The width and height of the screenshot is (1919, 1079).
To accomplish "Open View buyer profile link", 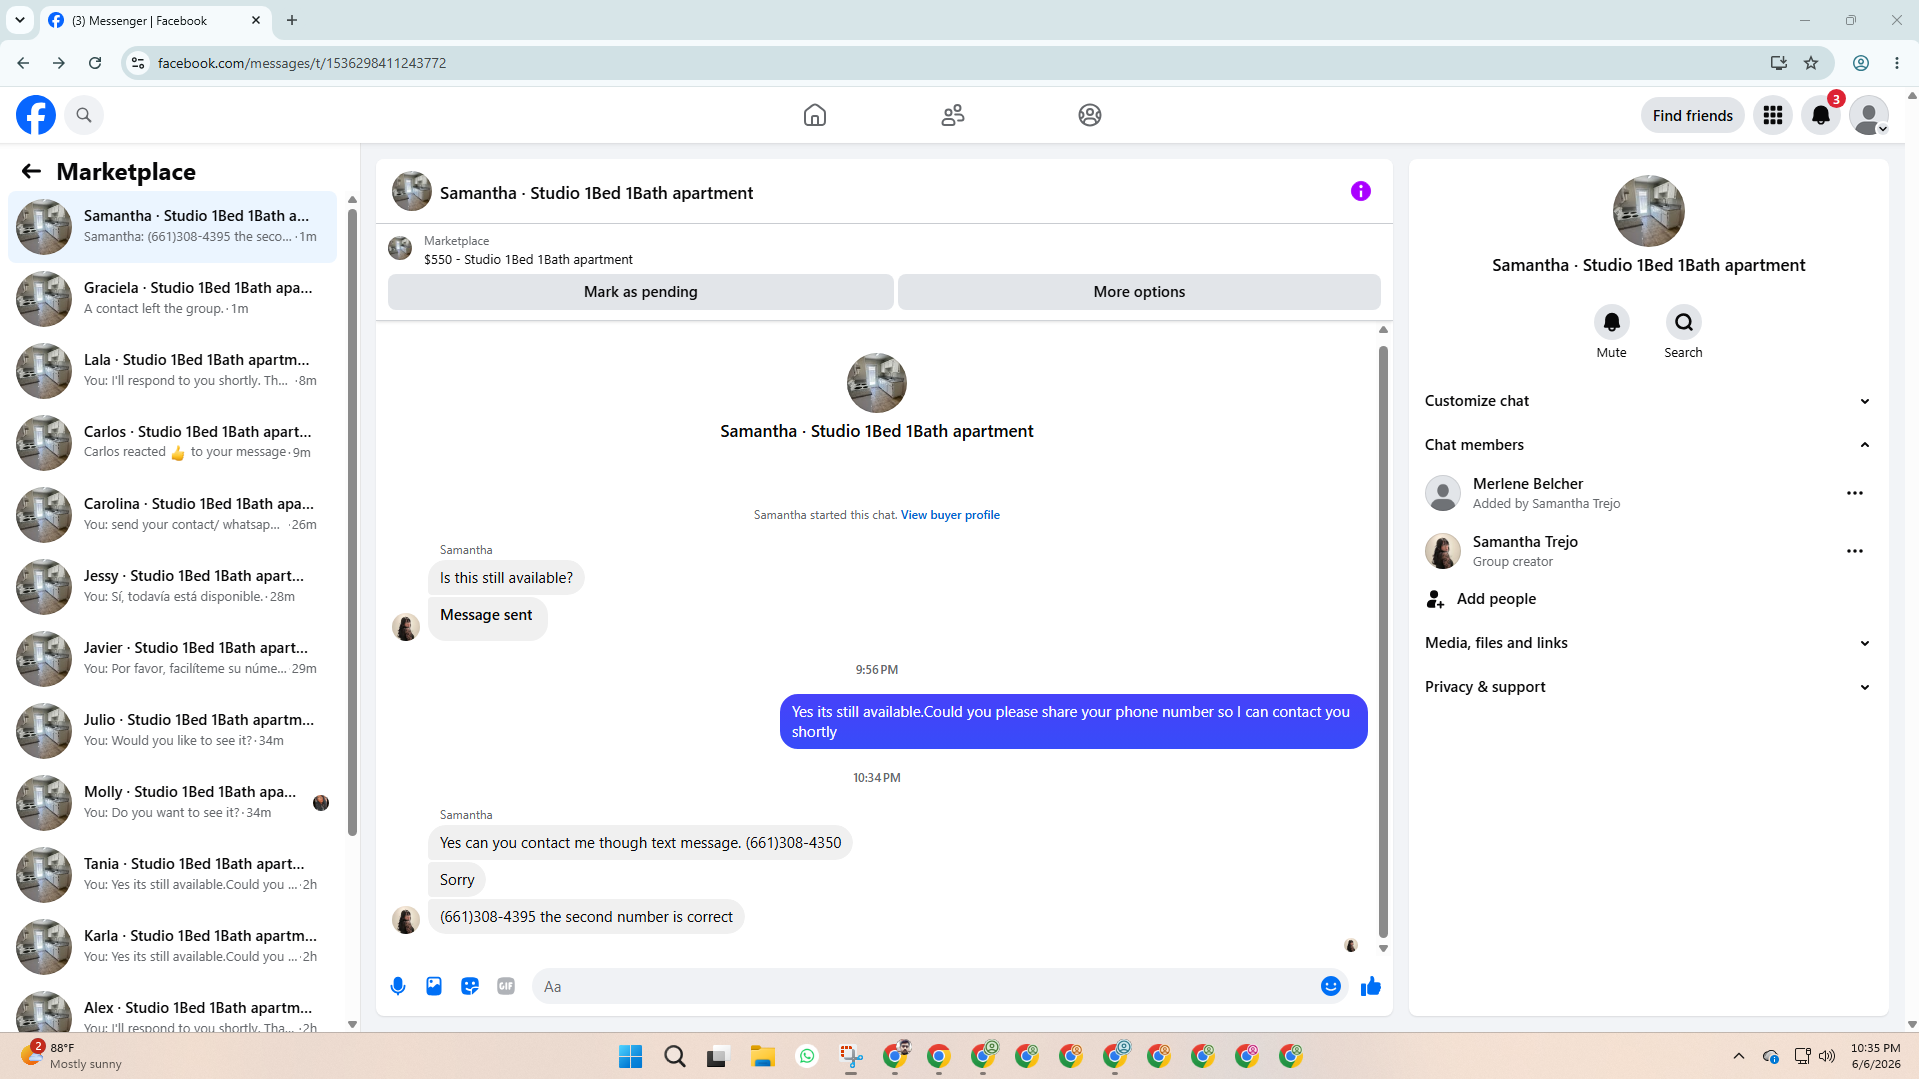I will pos(950,515).
